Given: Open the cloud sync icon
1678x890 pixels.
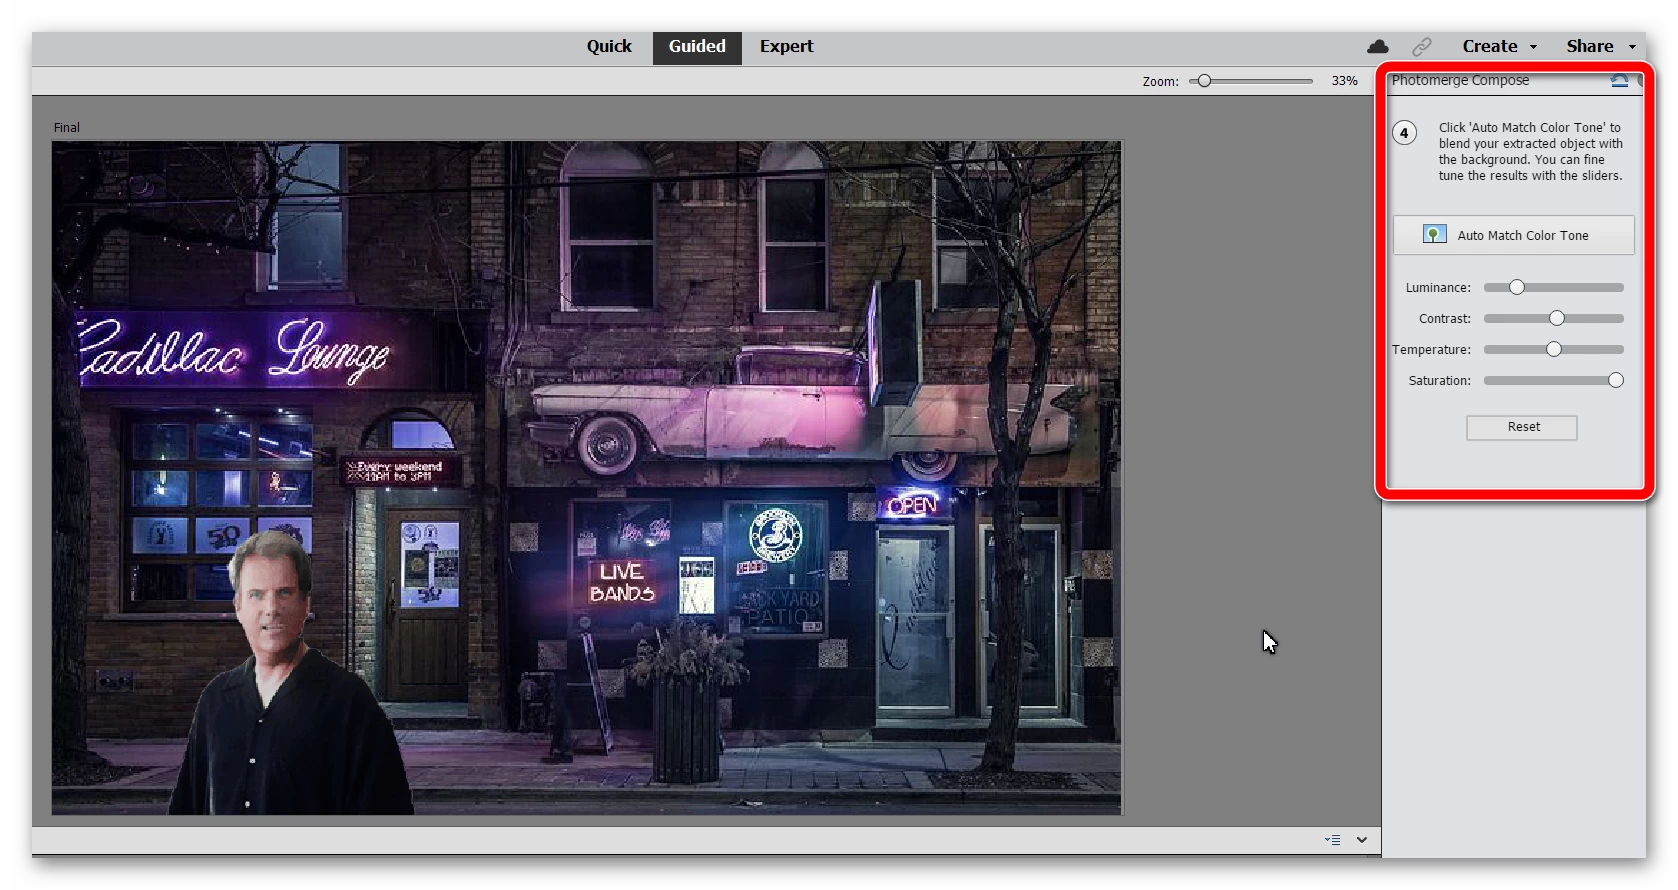Looking at the screenshot, I should [1378, 46].
